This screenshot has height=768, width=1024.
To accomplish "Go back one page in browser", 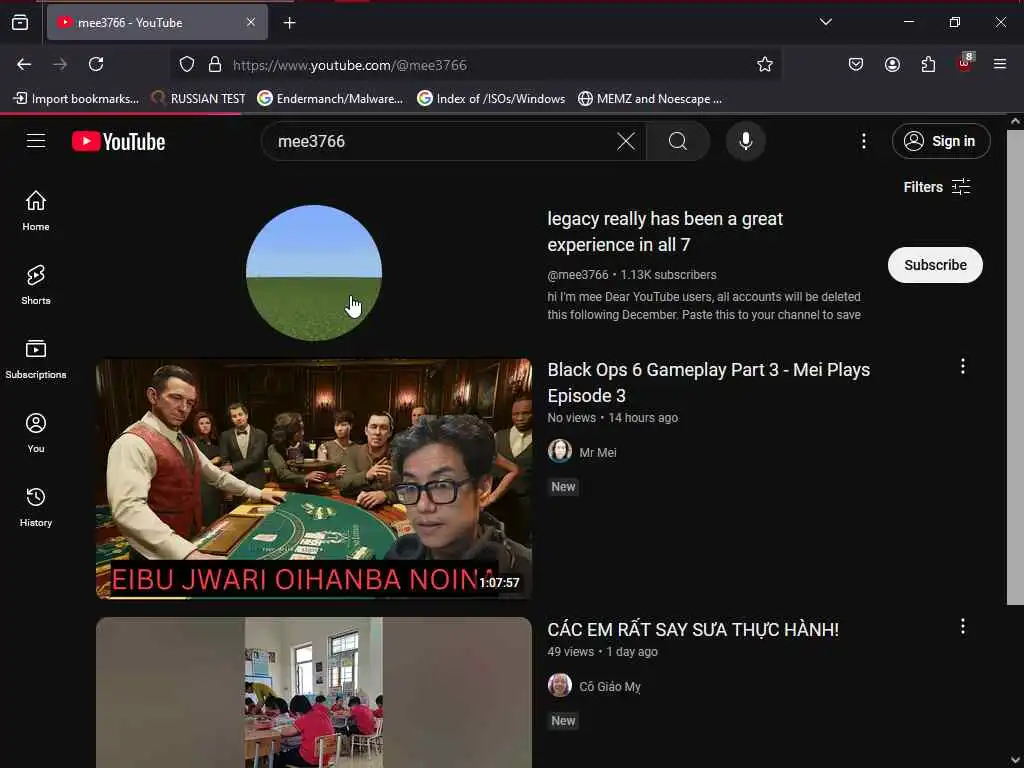I will pos(24,64).
